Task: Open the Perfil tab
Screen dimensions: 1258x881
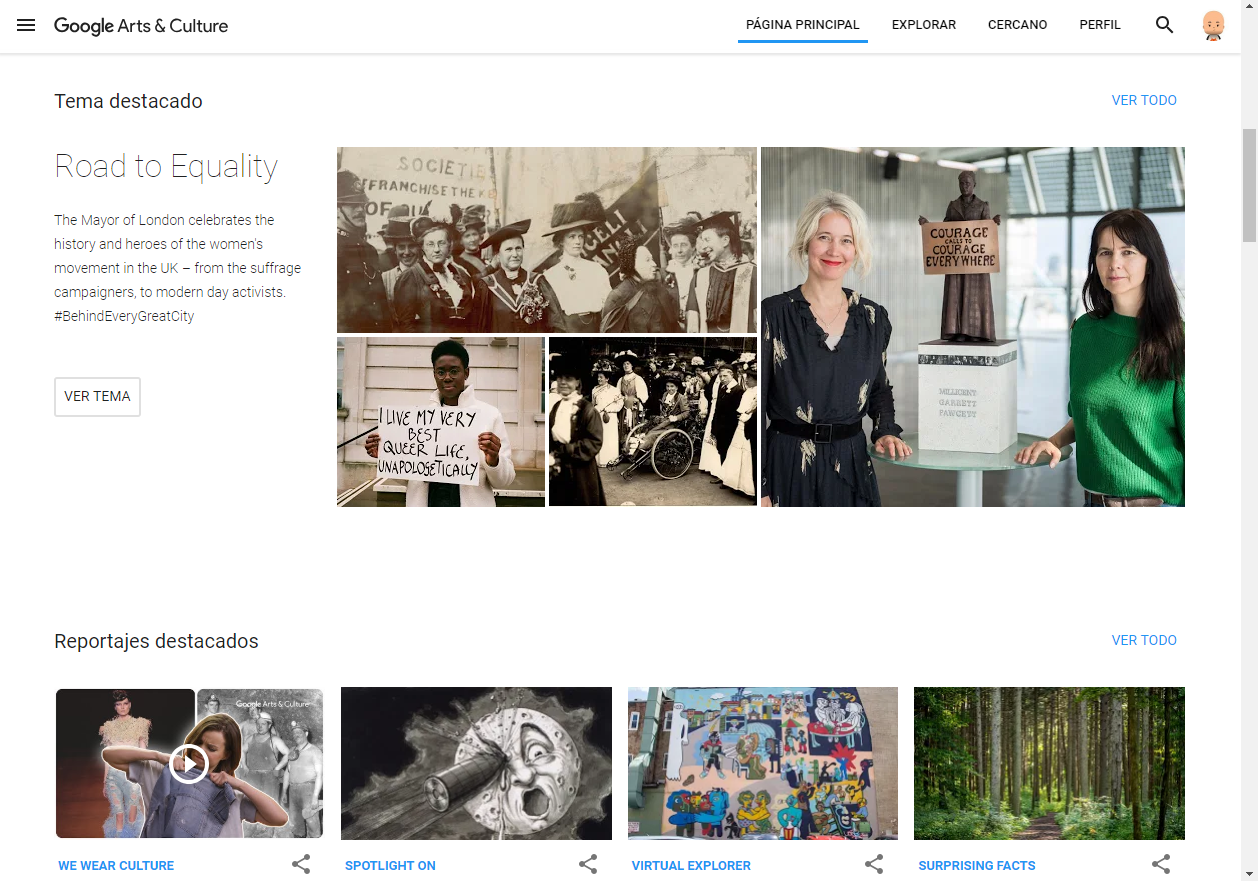Action: pyautogui.click(x=1099, y=25)
